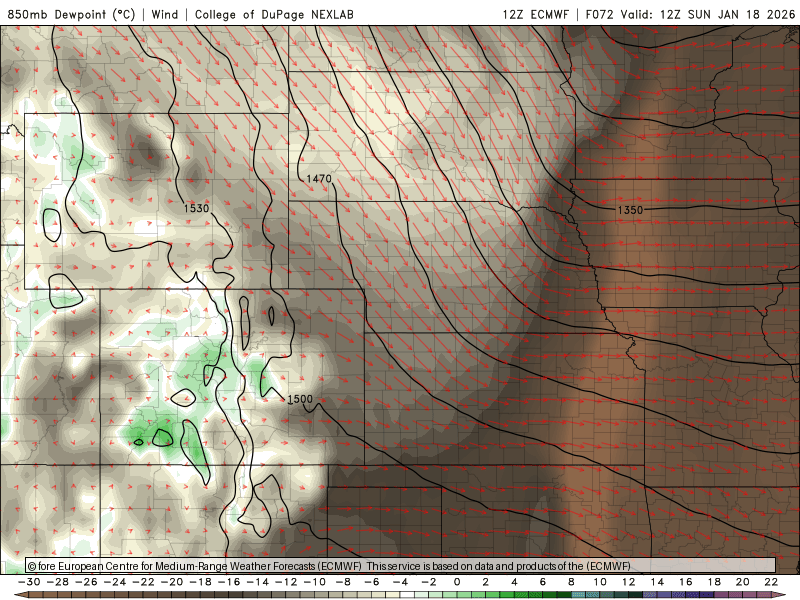Click the -16 value on the color scale
This screenshot has height=600, width=800.
(229, 582)
